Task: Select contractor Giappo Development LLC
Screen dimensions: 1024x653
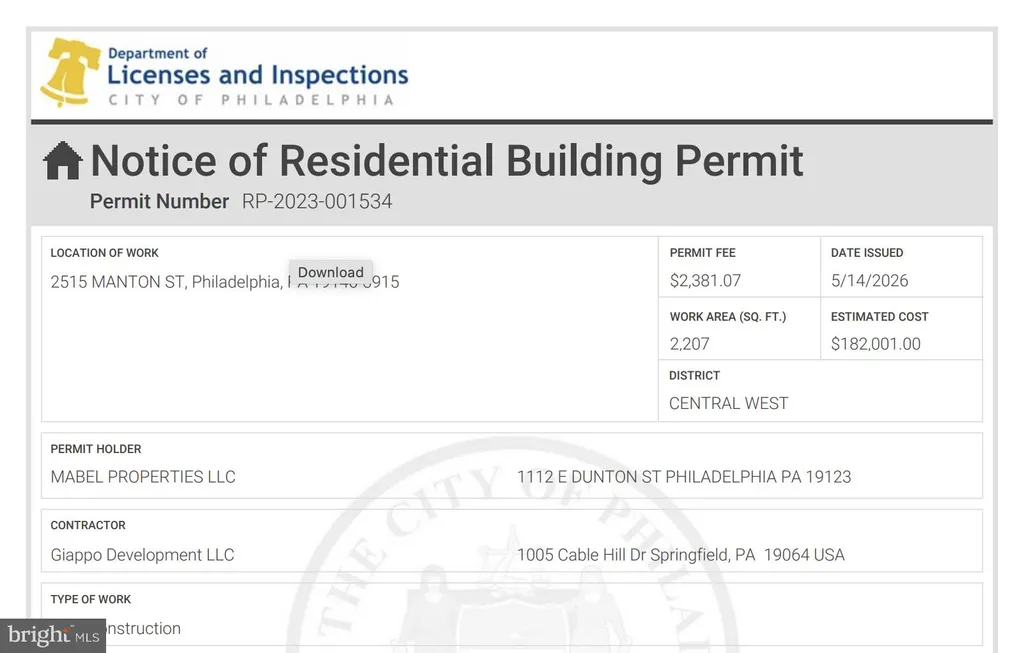Action: pyautogui.click(x=142, y=555)
